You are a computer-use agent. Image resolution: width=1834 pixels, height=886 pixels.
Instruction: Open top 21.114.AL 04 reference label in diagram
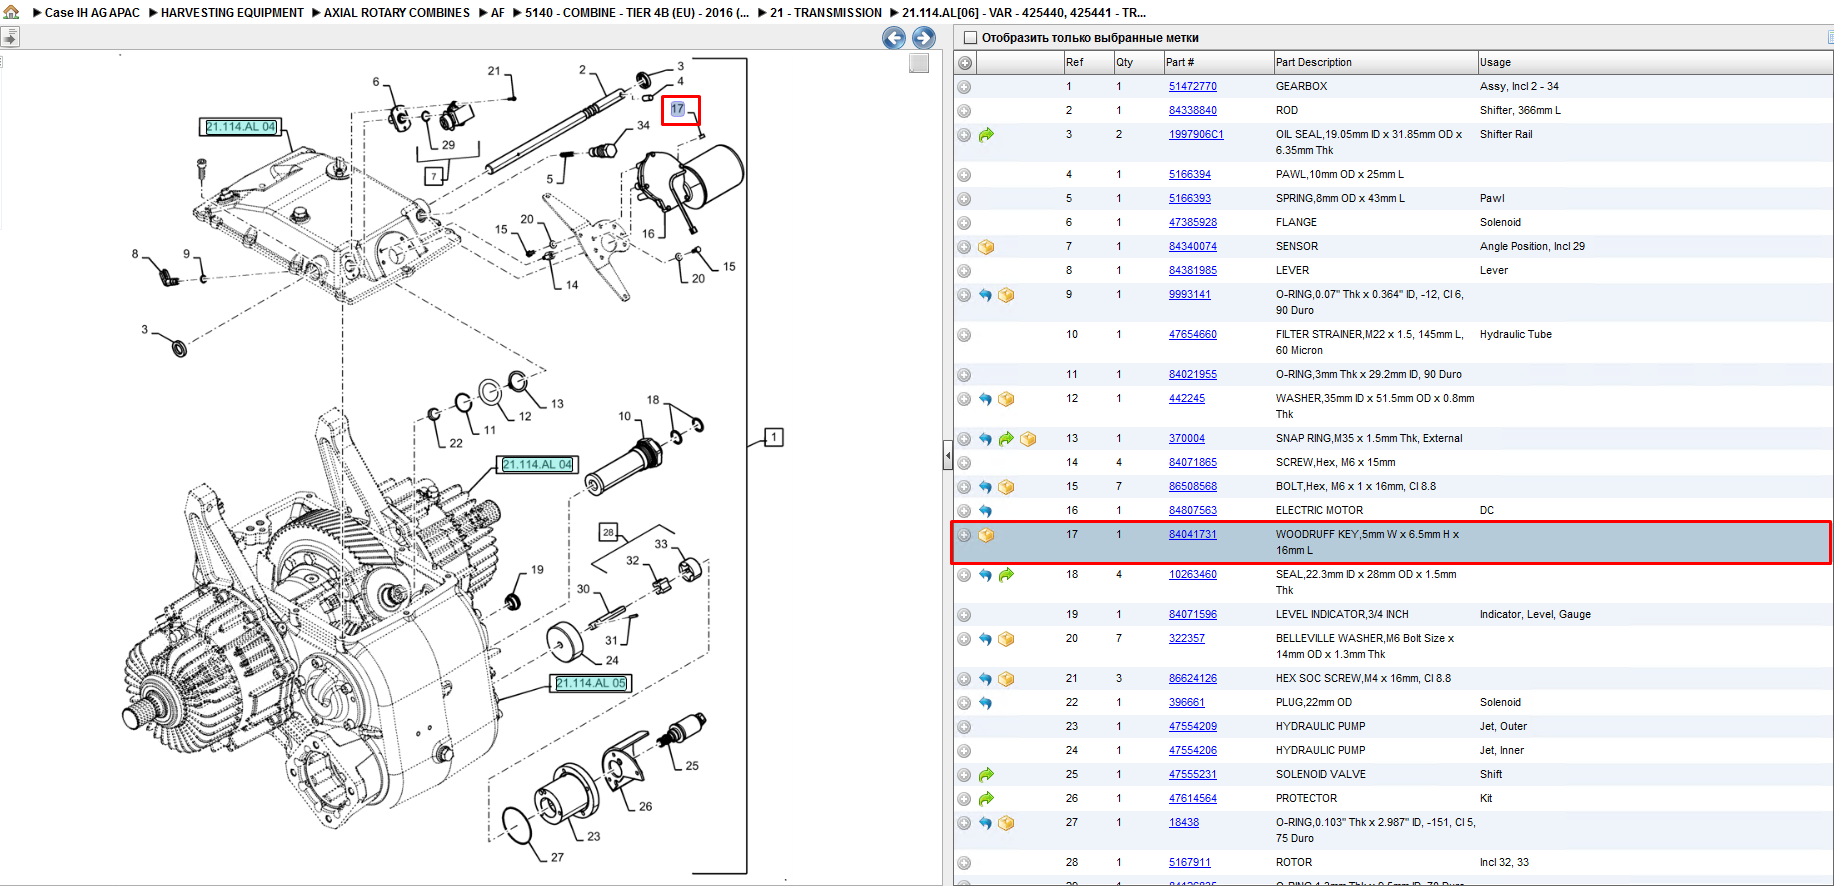coord(241,127)
